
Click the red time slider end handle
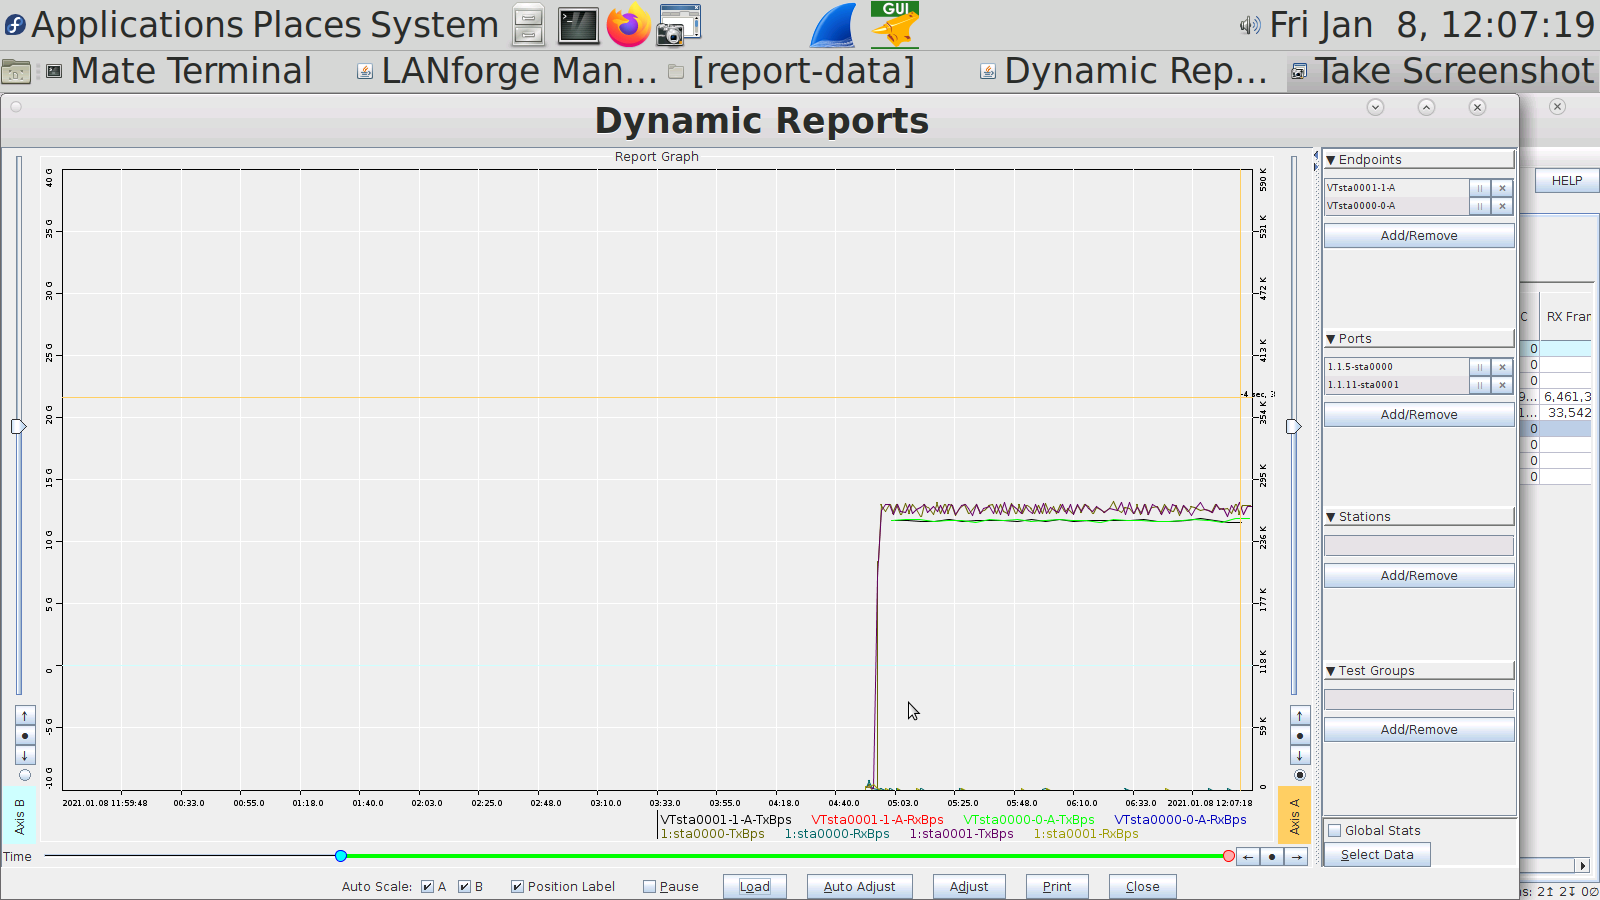click(1229, 856)
